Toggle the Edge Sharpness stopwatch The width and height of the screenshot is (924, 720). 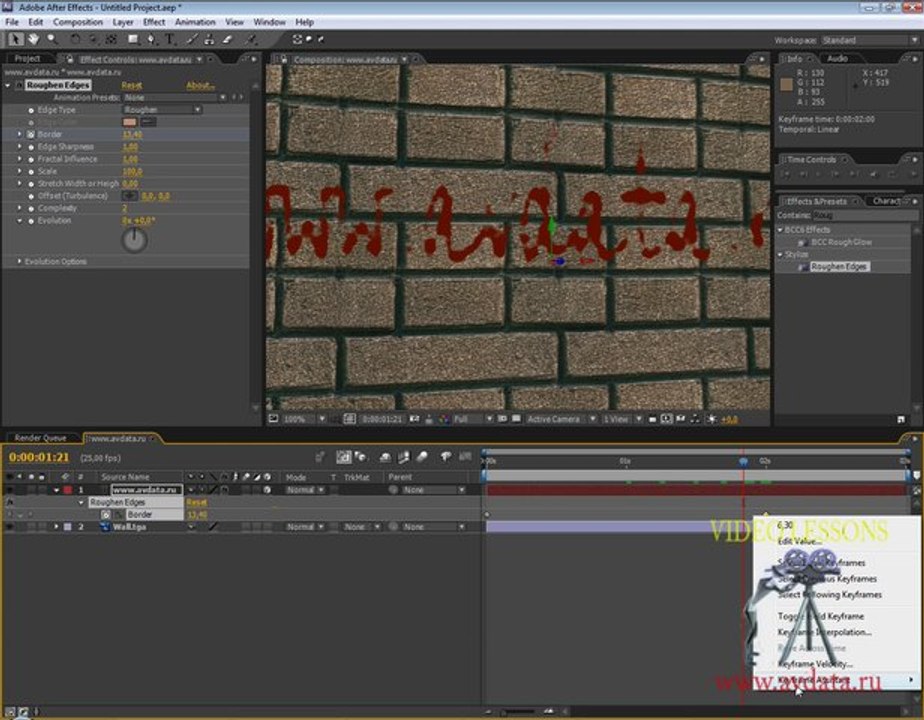click(x=31, y=147)
